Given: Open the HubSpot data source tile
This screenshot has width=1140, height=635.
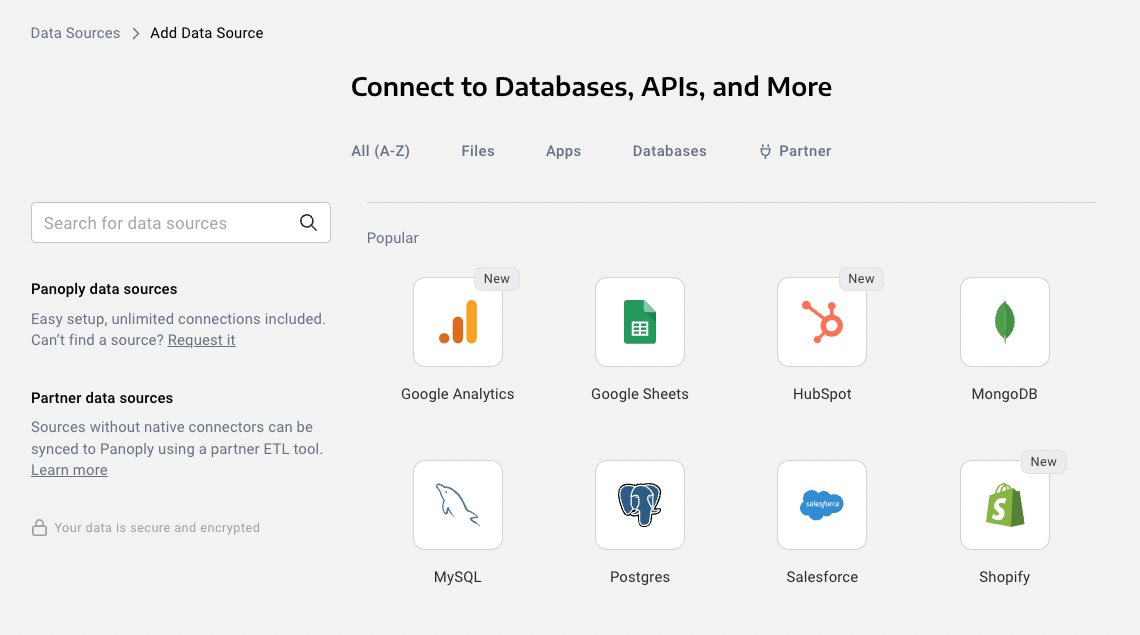Looking at the screenshot, I should coord(822,322).
